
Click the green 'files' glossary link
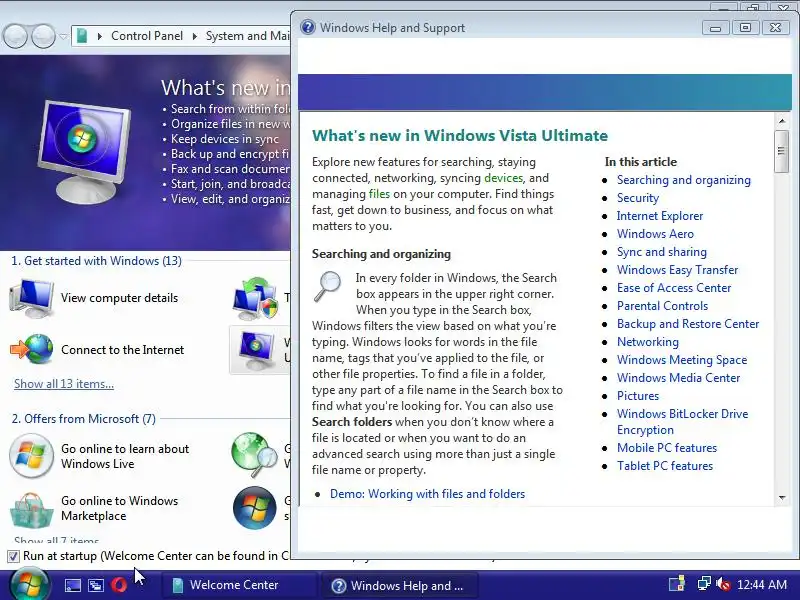point(379,194)
